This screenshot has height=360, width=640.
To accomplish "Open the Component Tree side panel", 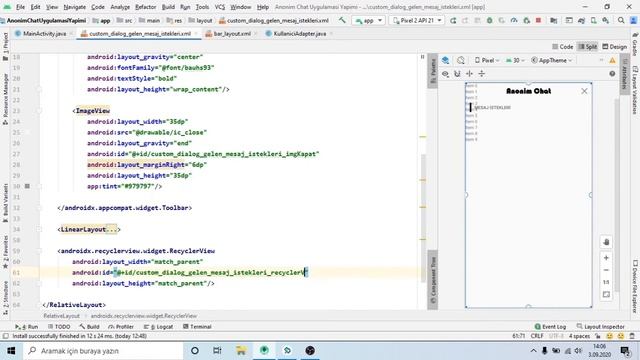I will 433,281.
